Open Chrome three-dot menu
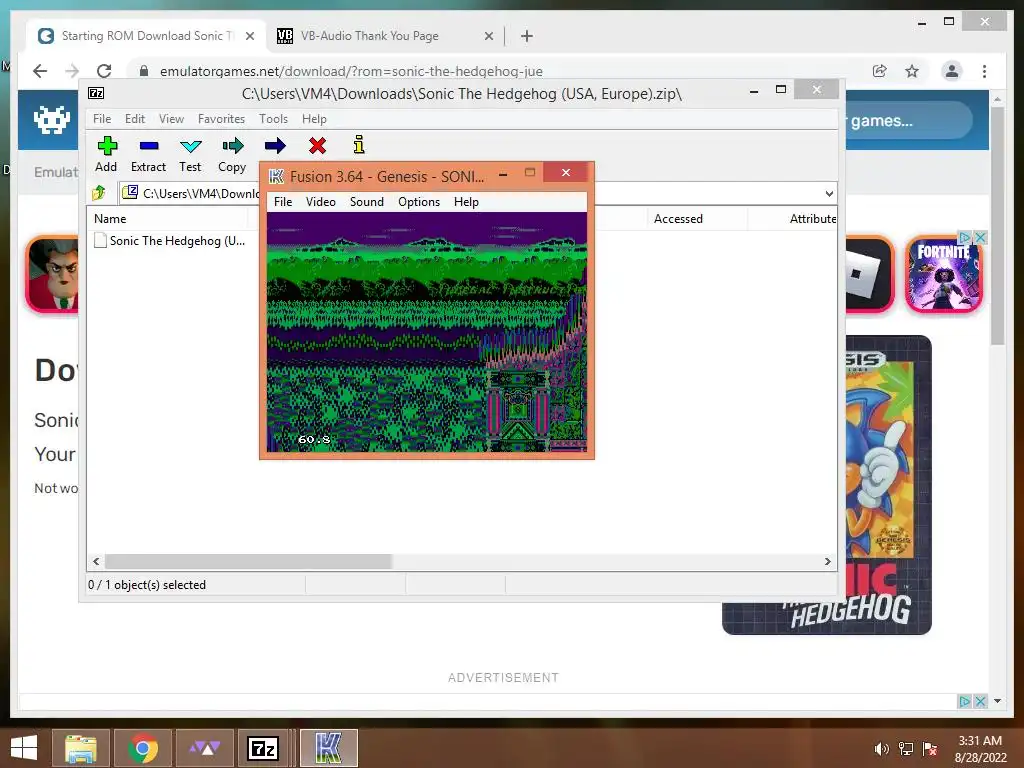 click(984, 71)
